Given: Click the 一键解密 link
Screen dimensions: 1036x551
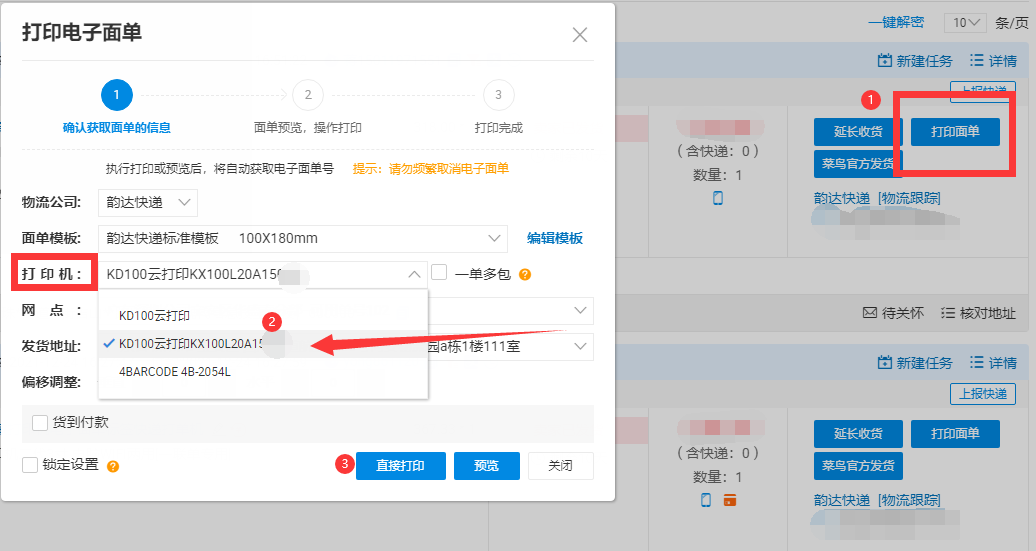Looking at the screenshot, I should click(896, 22).
